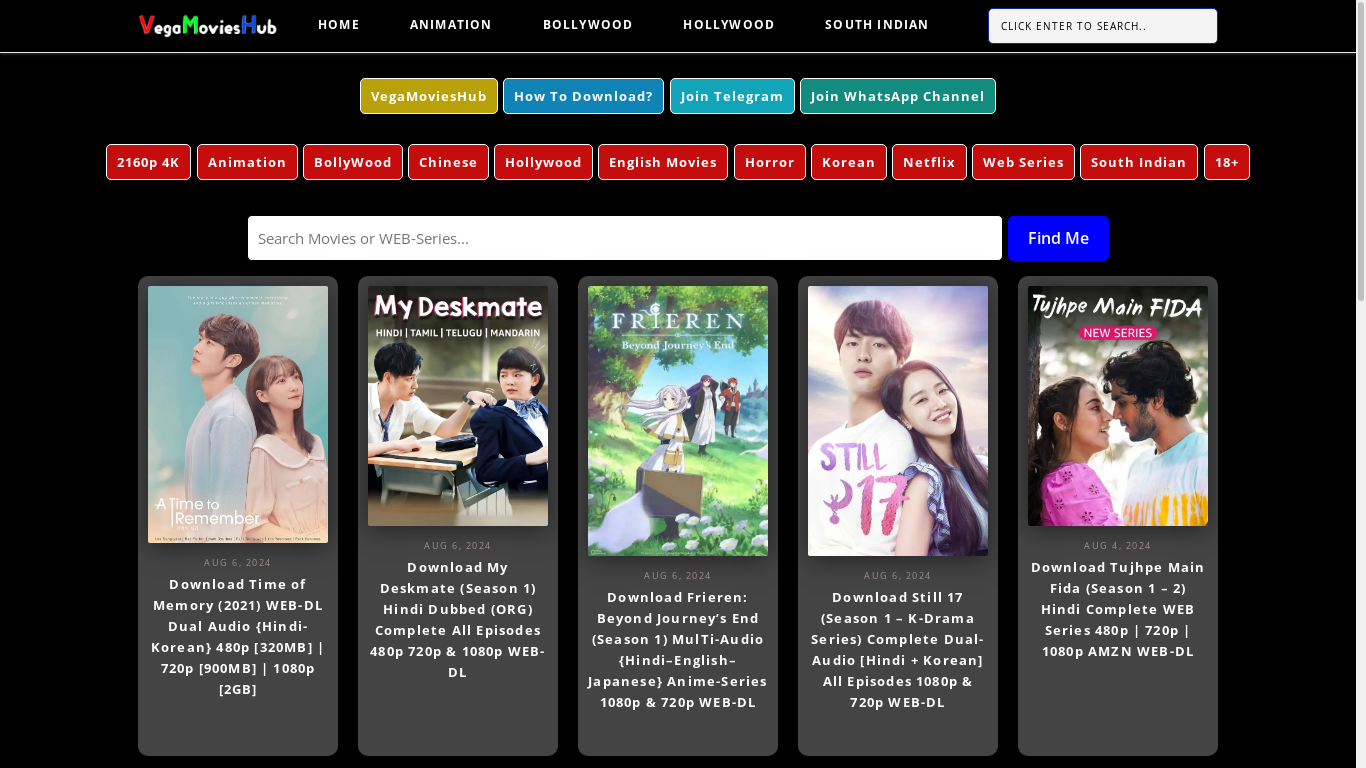Select the Netflix category tag
The width and height of the screenshot is (1366, 768).
[929, 162]
